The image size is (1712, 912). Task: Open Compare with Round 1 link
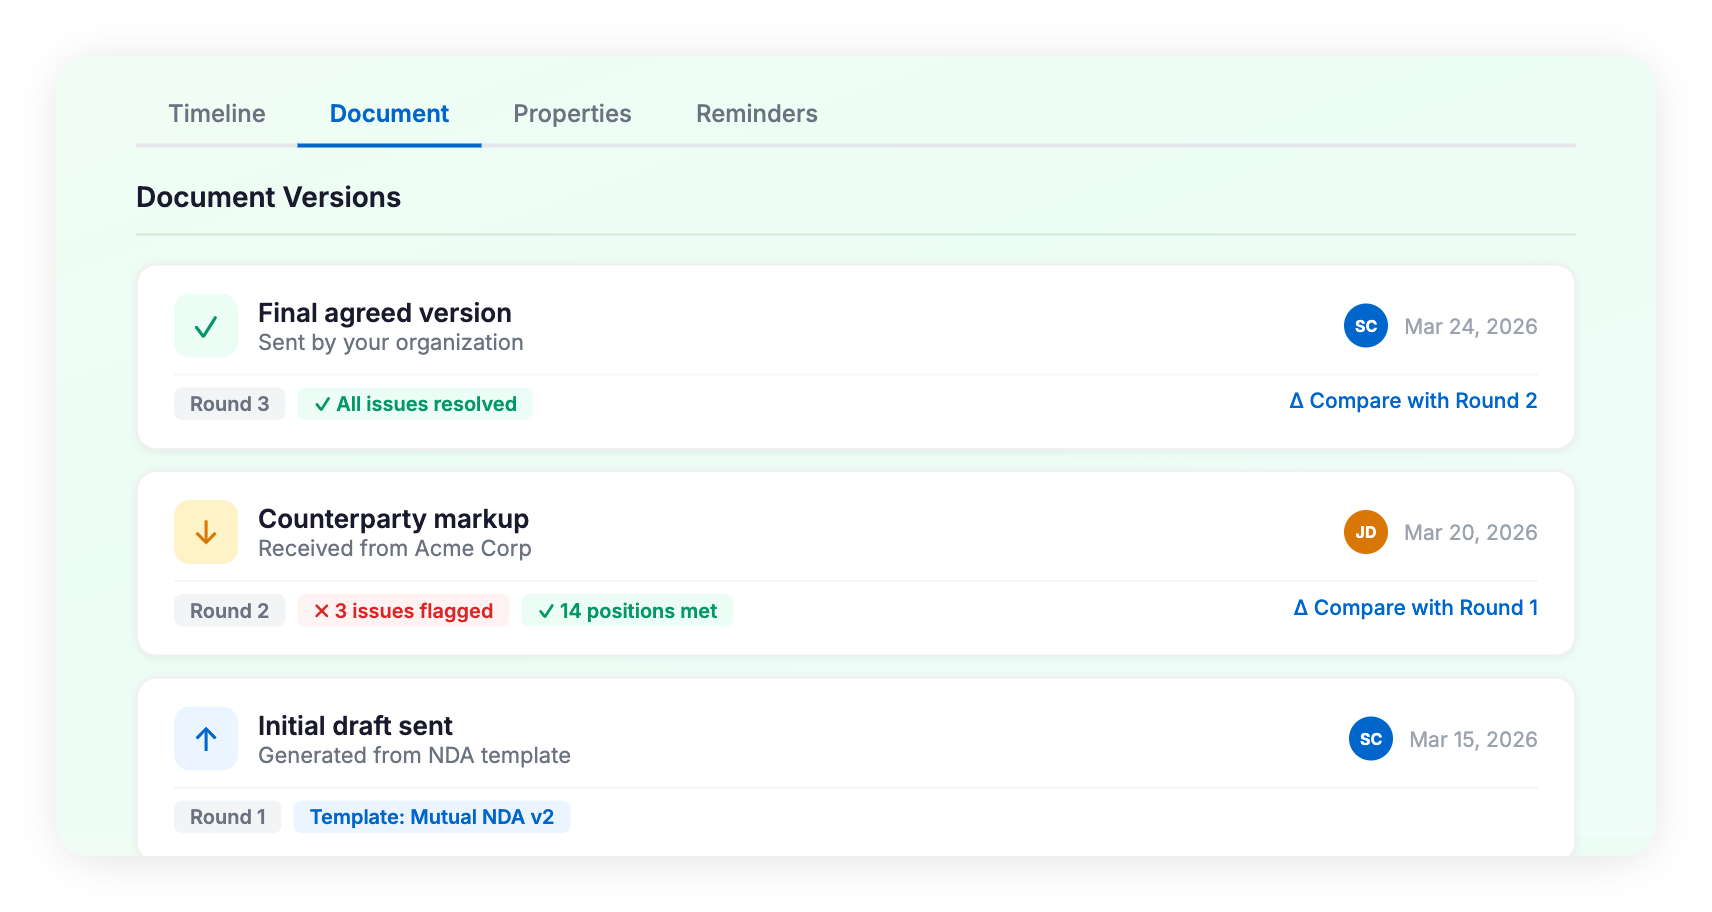tap(1415, 608)
